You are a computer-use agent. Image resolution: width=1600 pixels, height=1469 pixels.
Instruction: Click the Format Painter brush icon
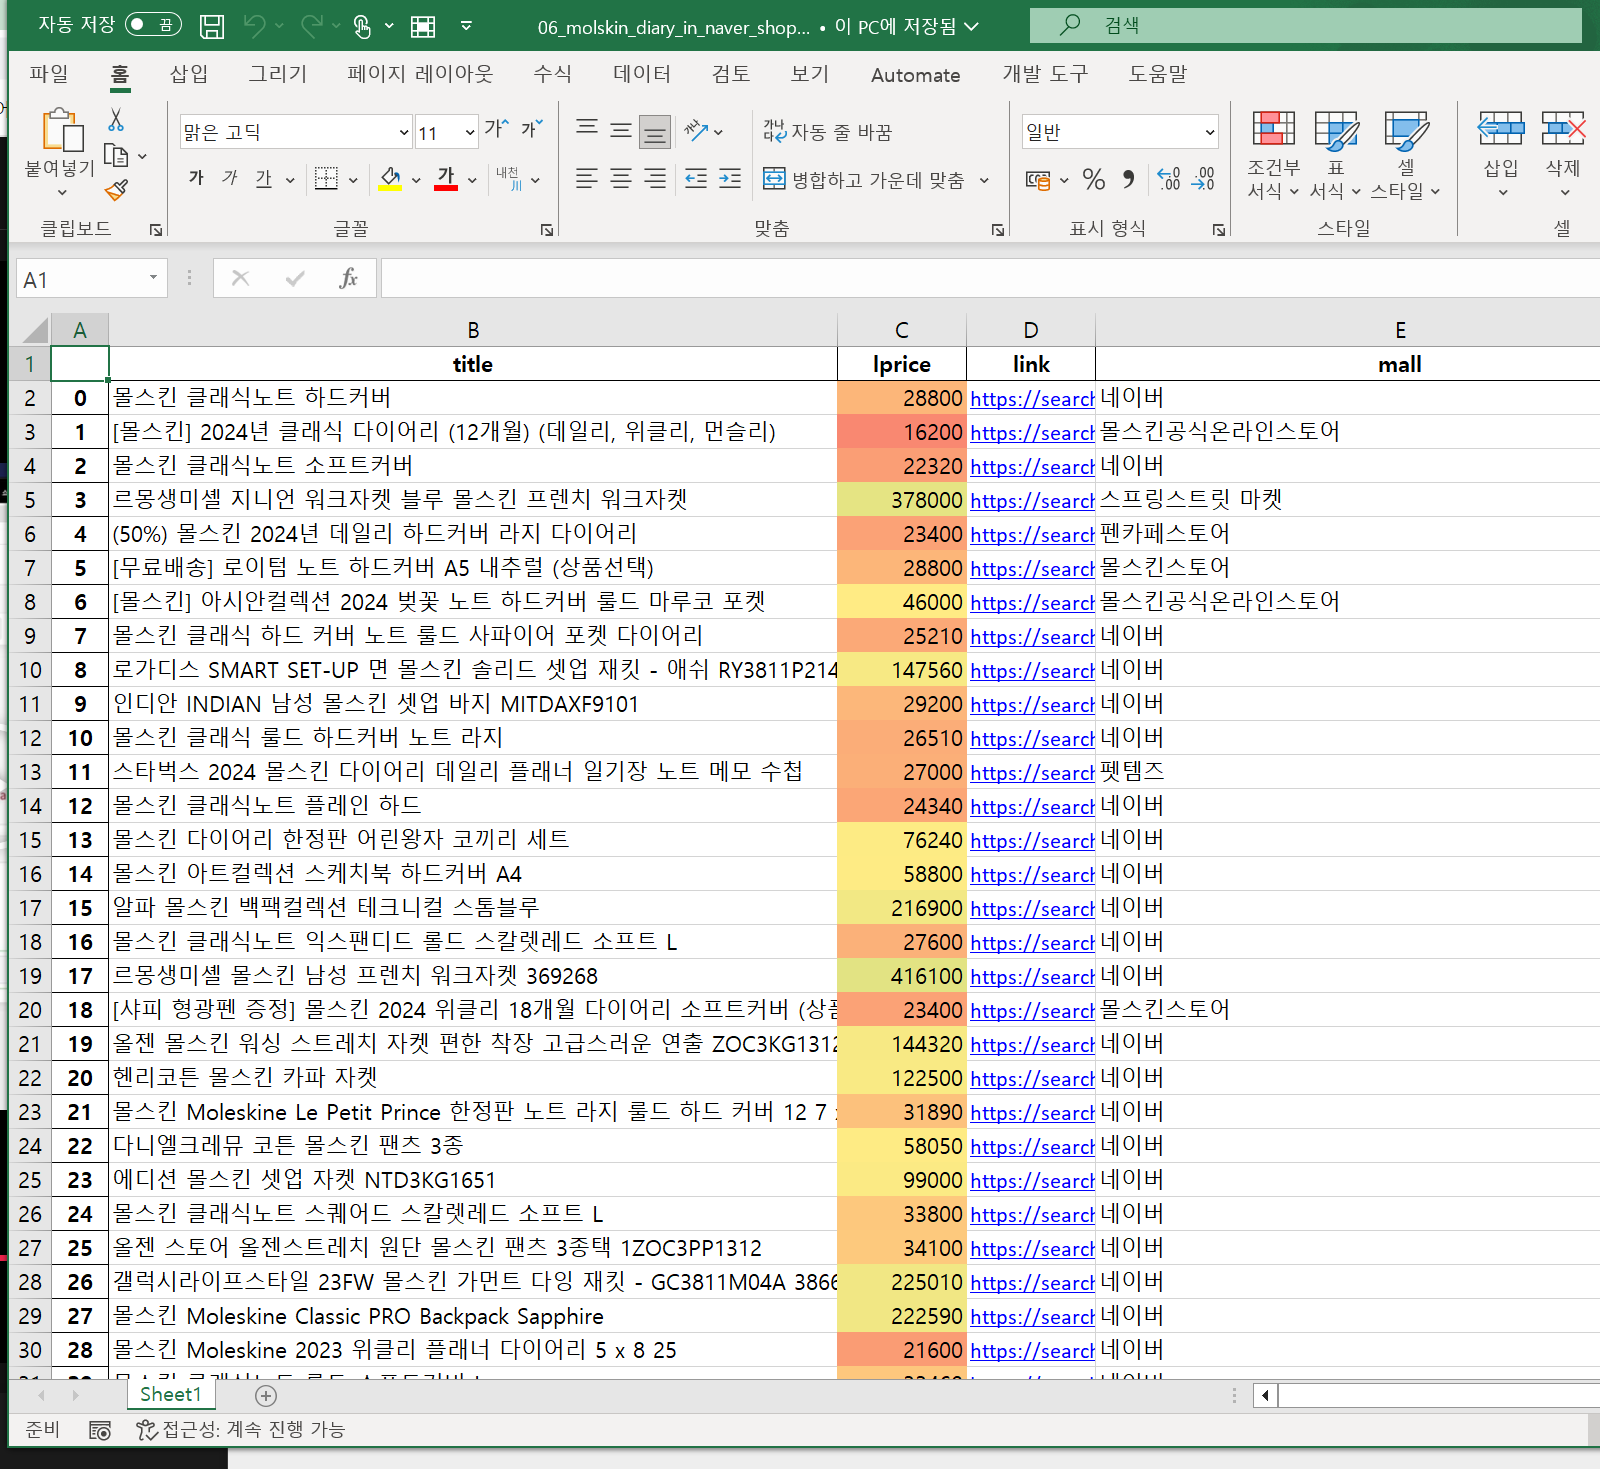point(116,189)
